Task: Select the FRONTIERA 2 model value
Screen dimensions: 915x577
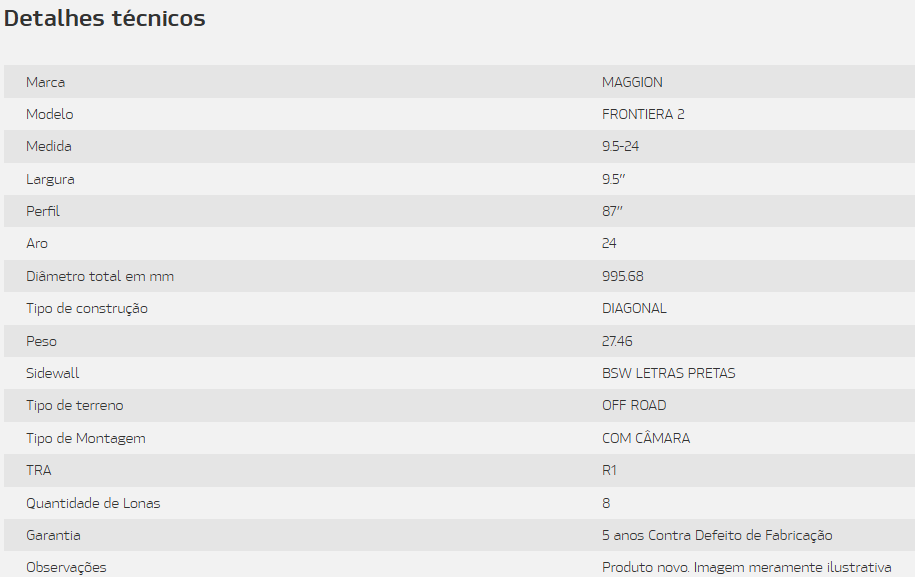Action: (x=643, y=114)
